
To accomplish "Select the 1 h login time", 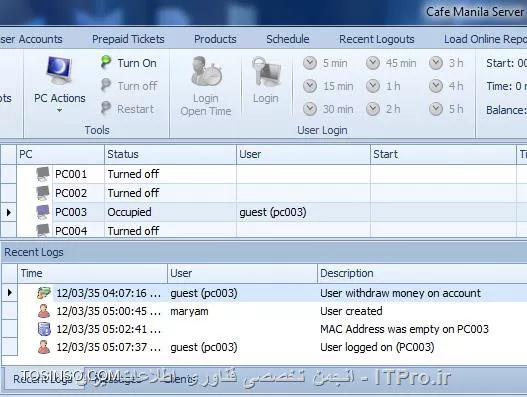I will [383, 86].
